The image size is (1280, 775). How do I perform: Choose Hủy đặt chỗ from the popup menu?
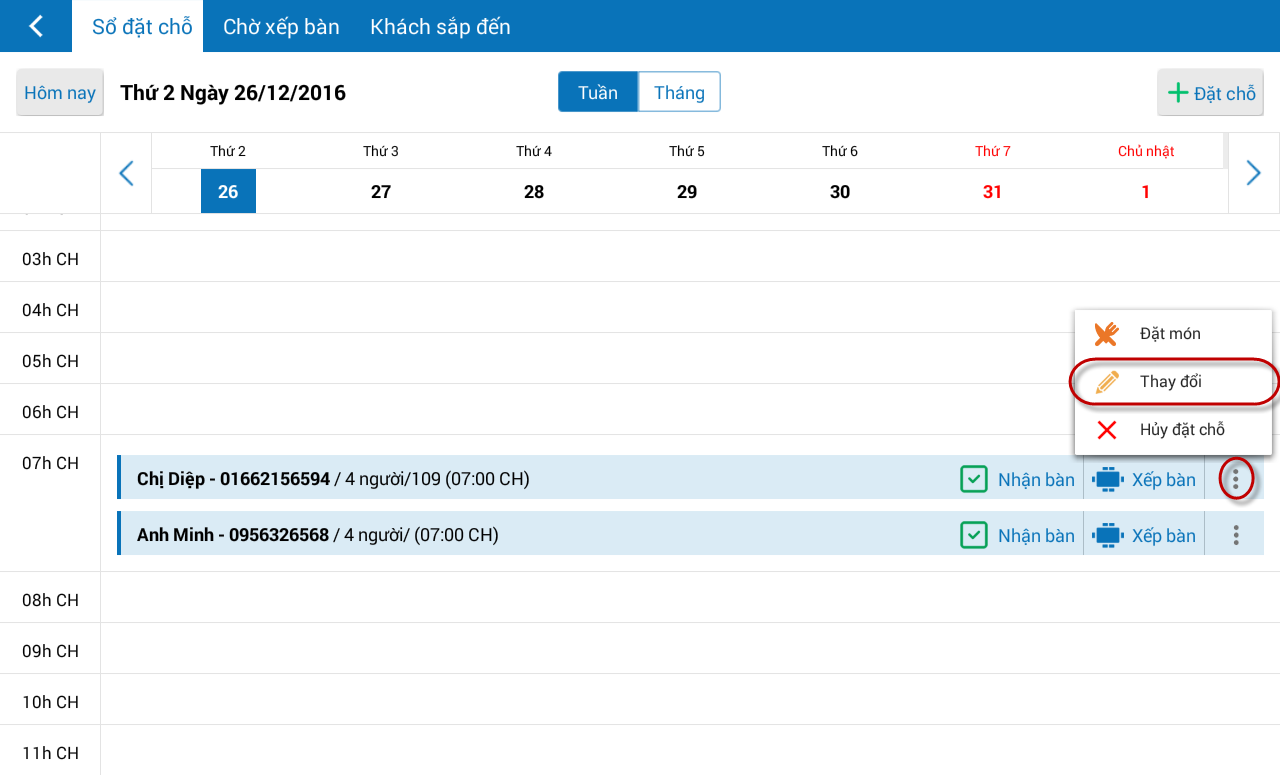(x=1173, y=430)
